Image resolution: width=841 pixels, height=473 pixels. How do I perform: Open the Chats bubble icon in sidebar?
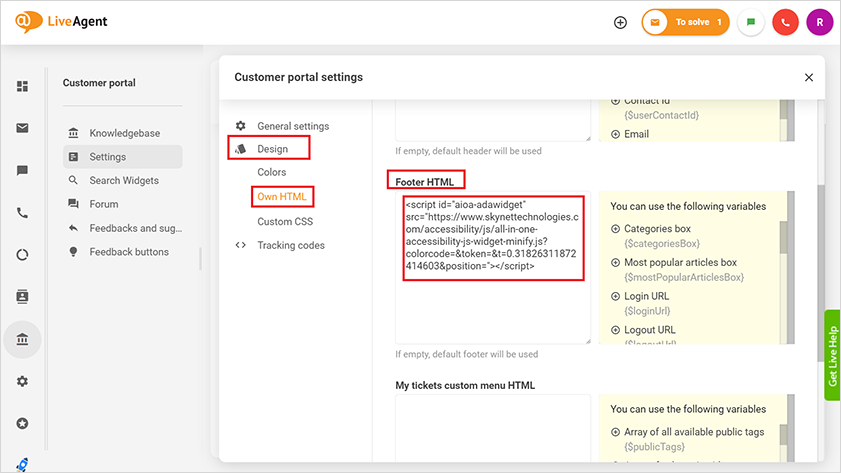[22, 171]
